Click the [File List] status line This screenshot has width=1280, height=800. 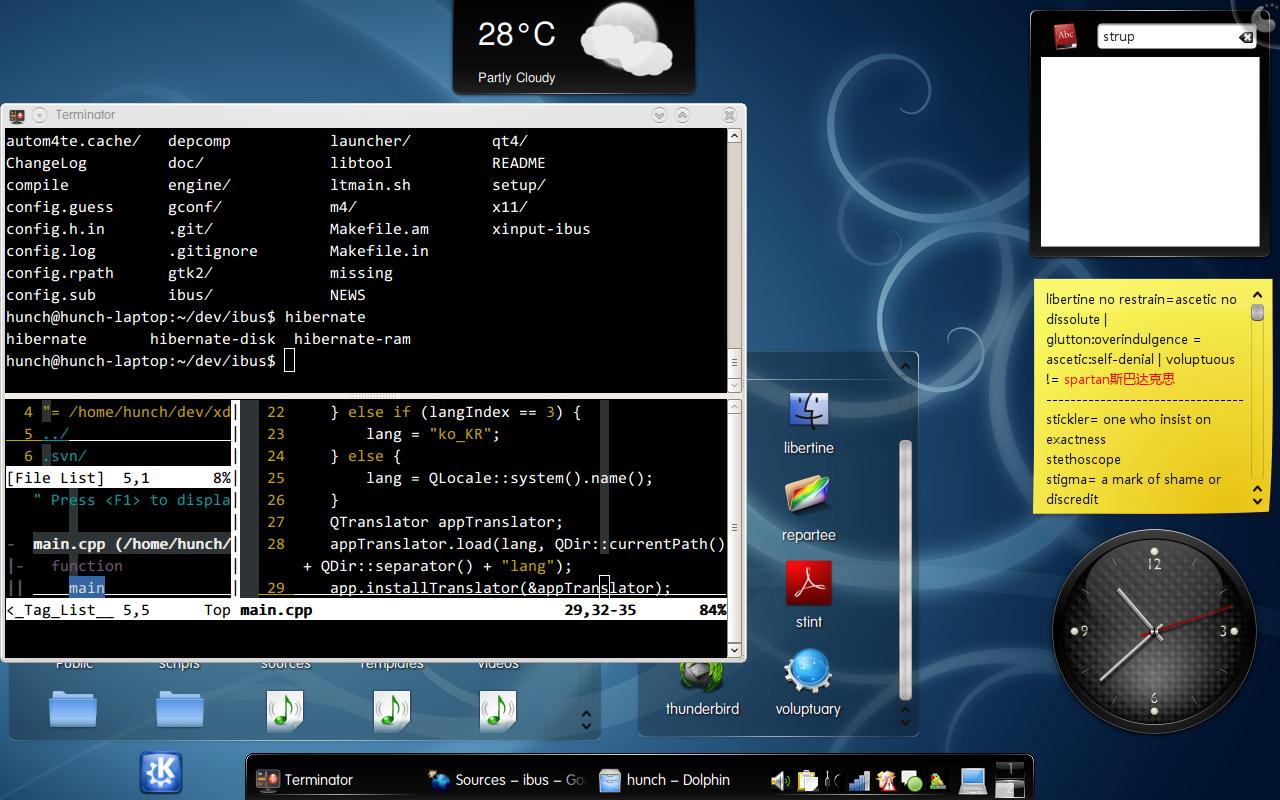point(119,478)
